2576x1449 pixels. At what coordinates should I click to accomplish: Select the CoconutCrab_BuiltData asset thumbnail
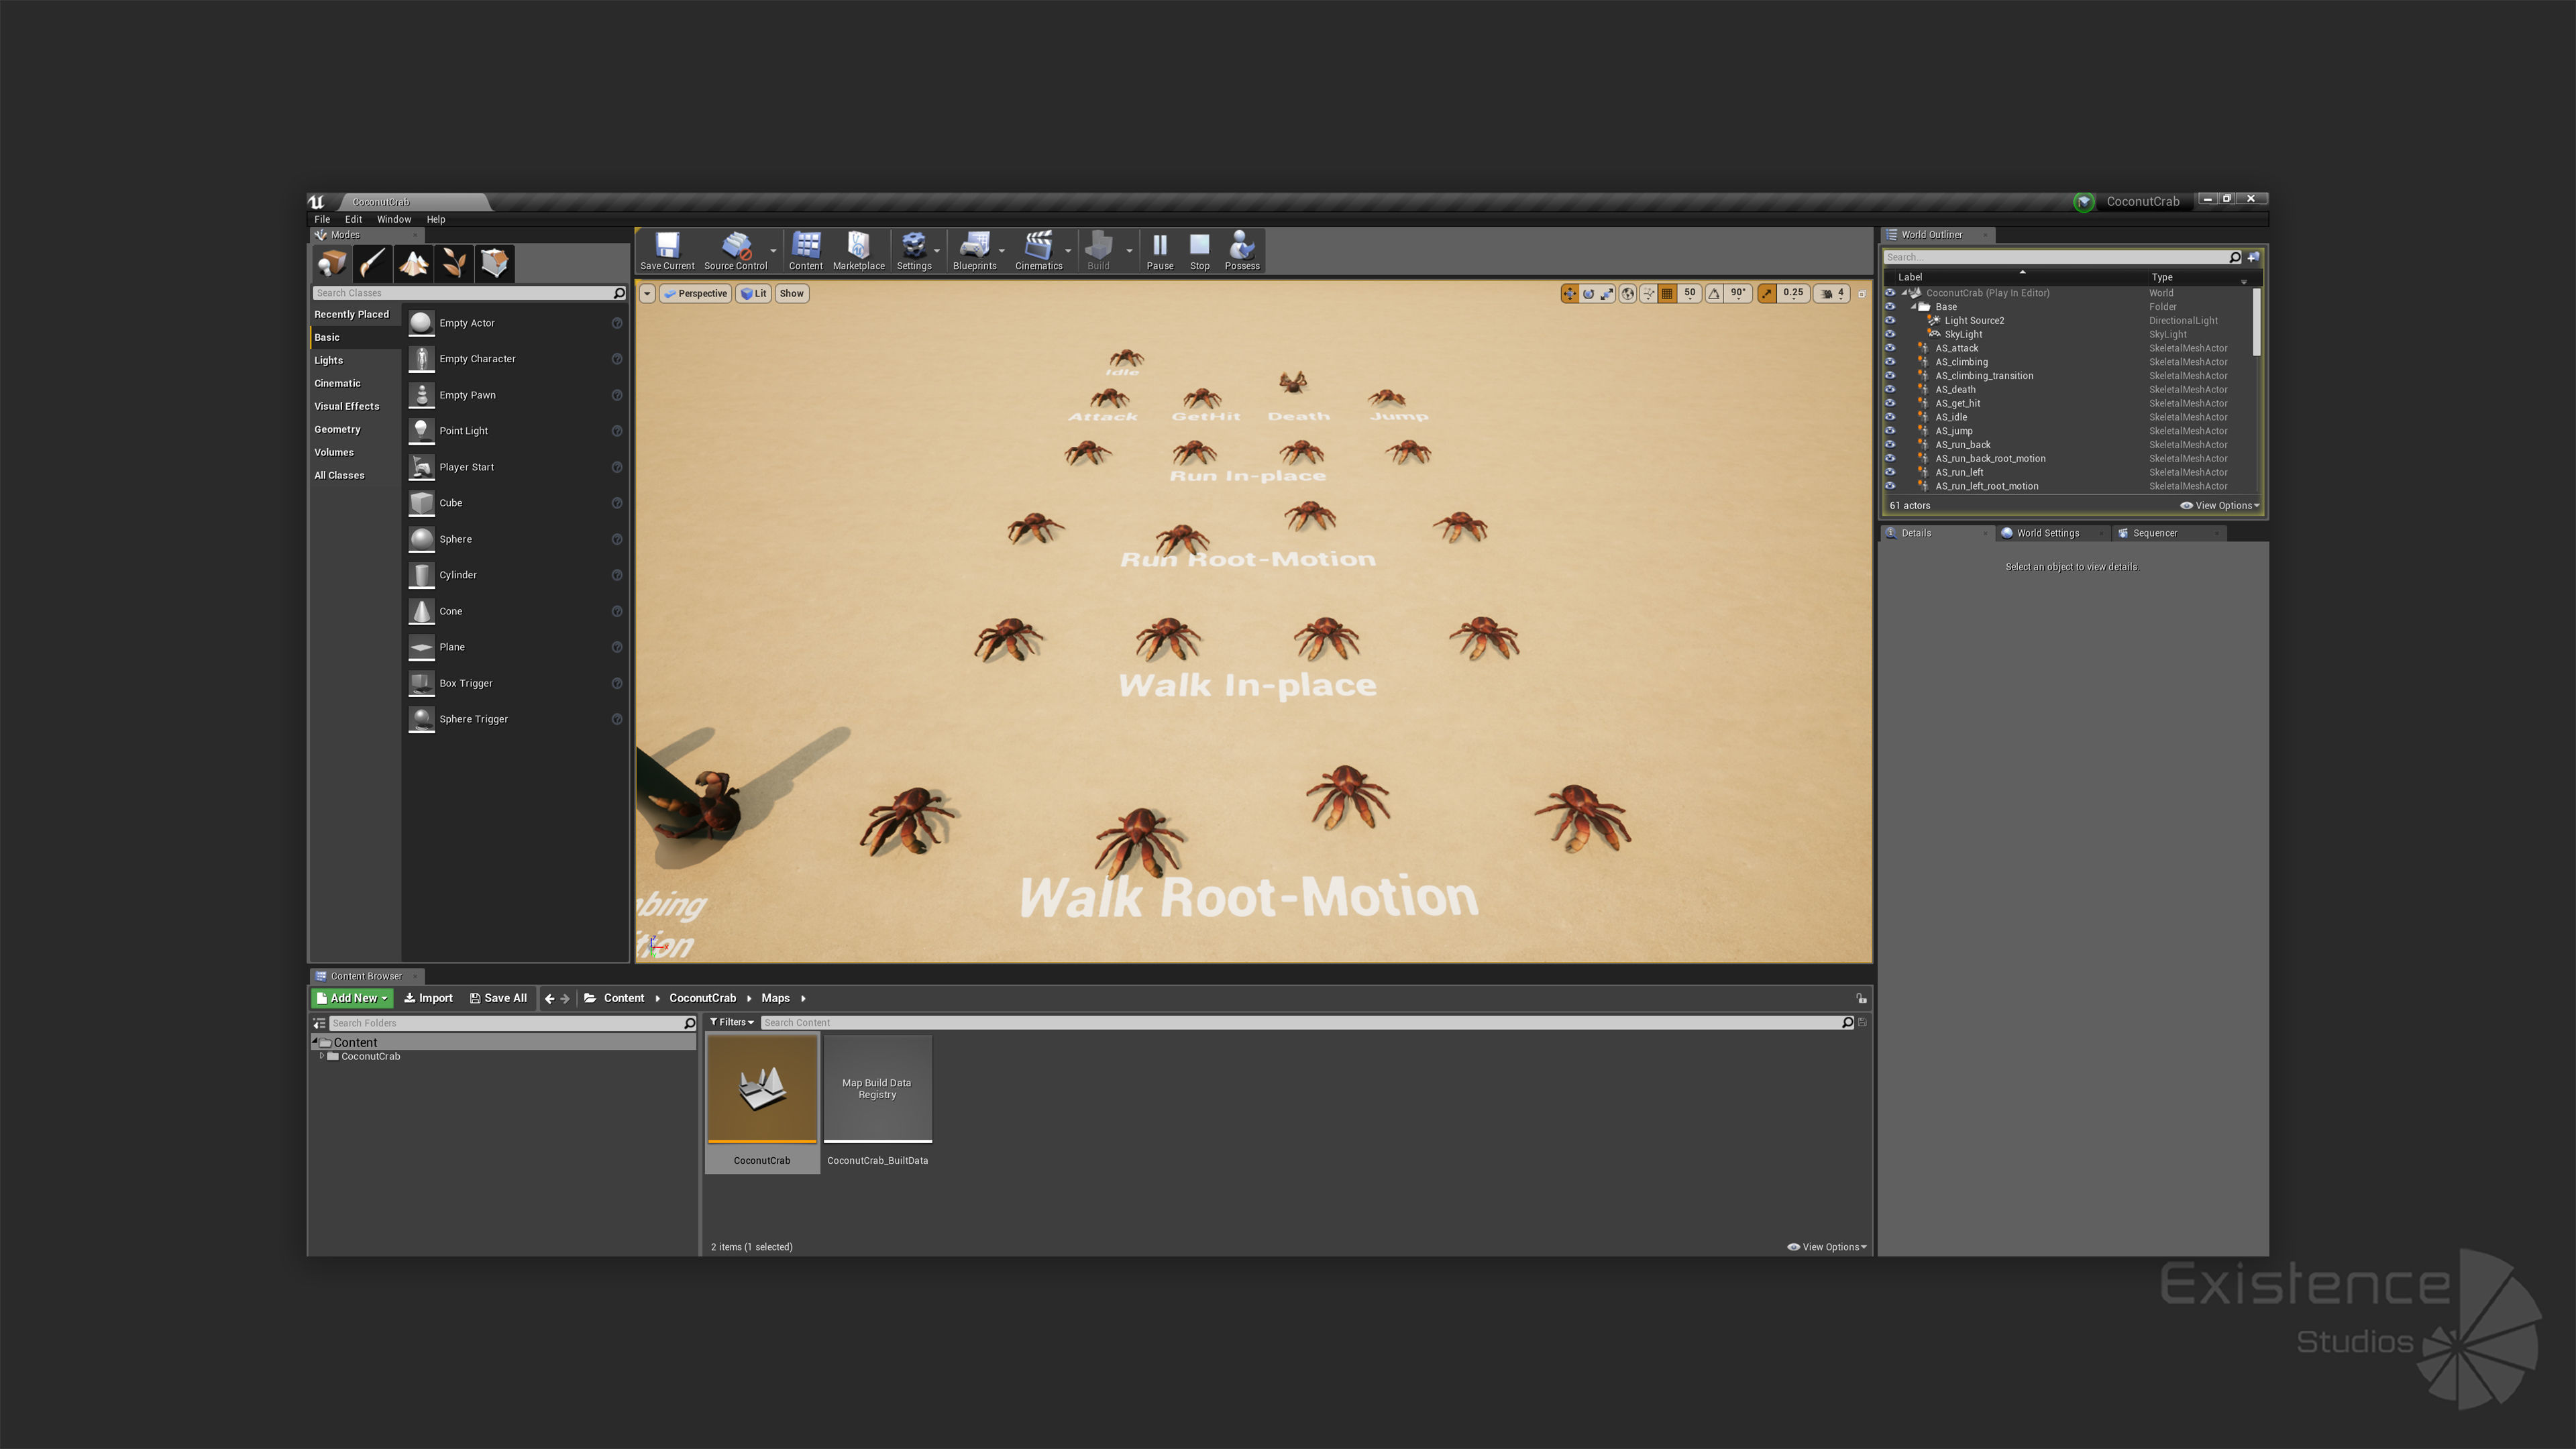coord(877,1089)
